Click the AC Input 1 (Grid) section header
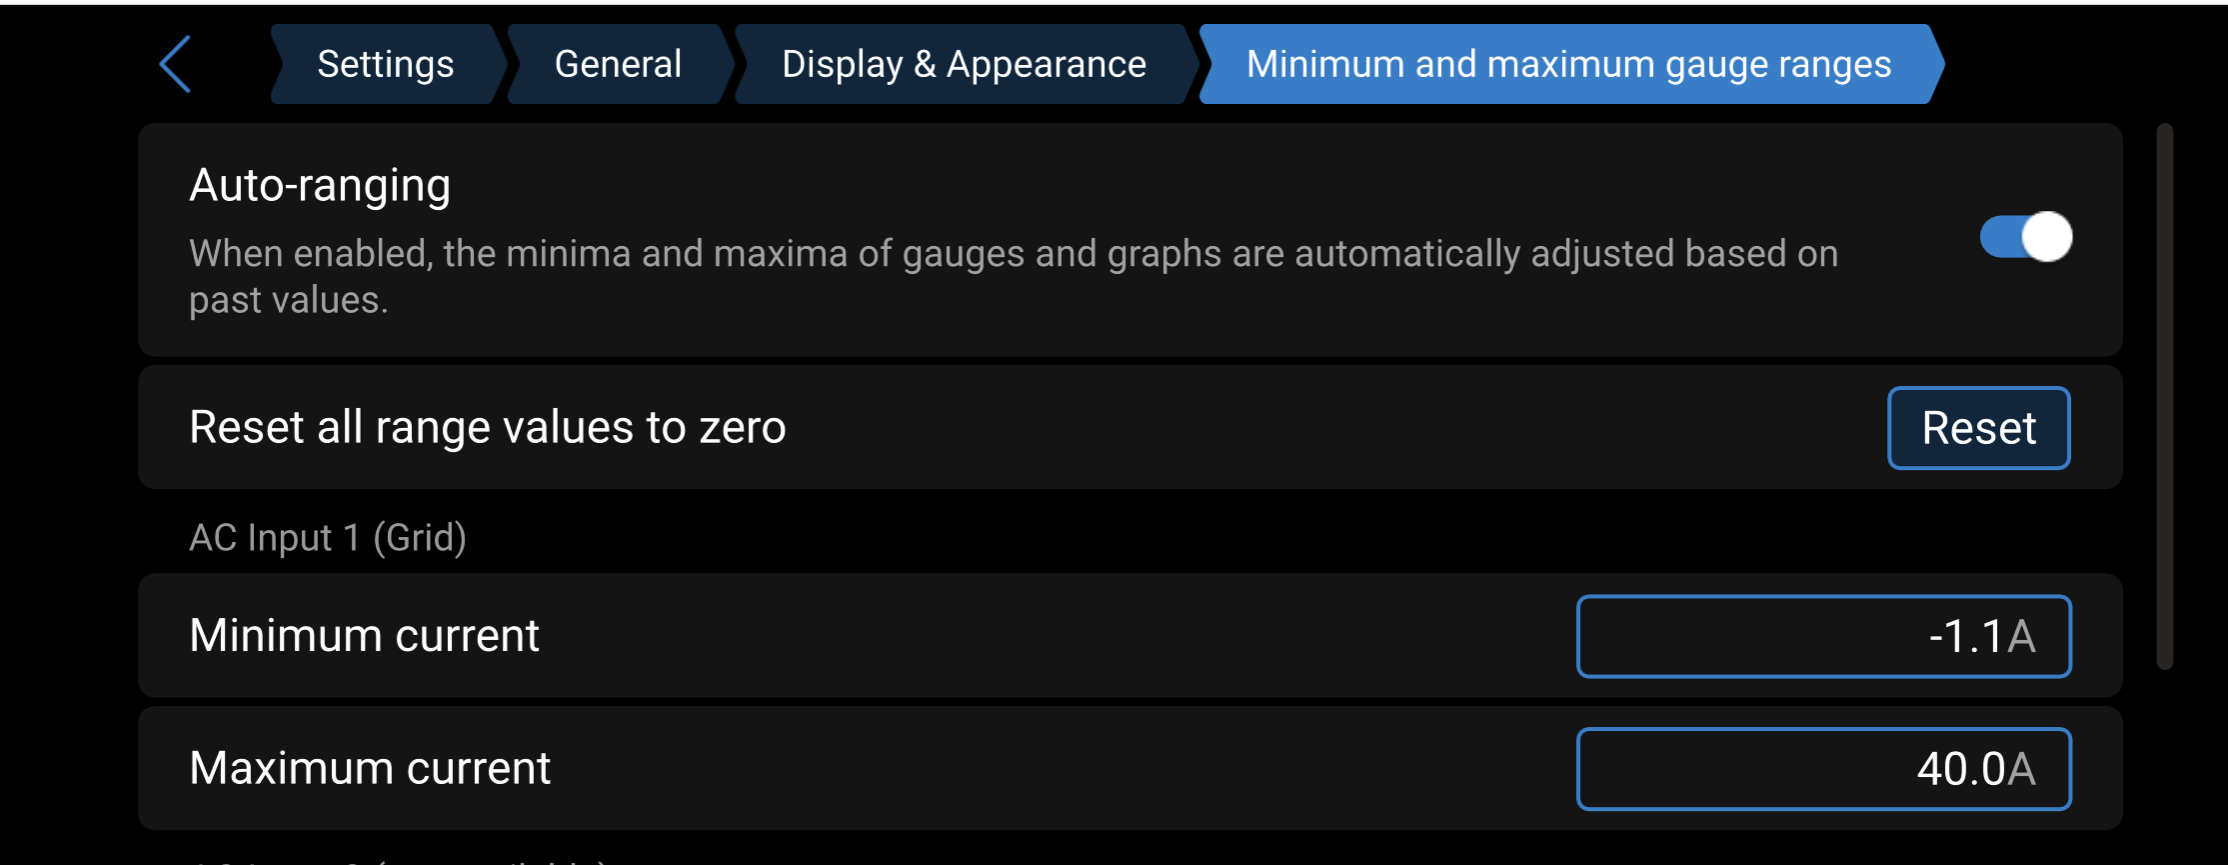Screen dimensions: 2228x865 tap(327, 538)
